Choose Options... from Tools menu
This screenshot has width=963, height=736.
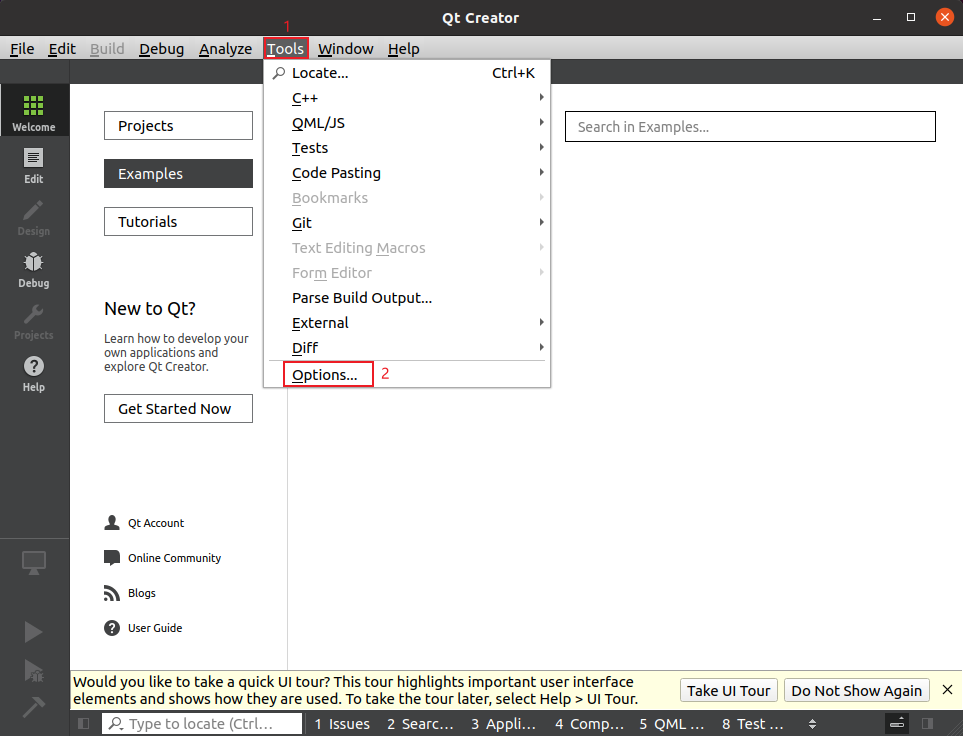[x=326, y=375]
